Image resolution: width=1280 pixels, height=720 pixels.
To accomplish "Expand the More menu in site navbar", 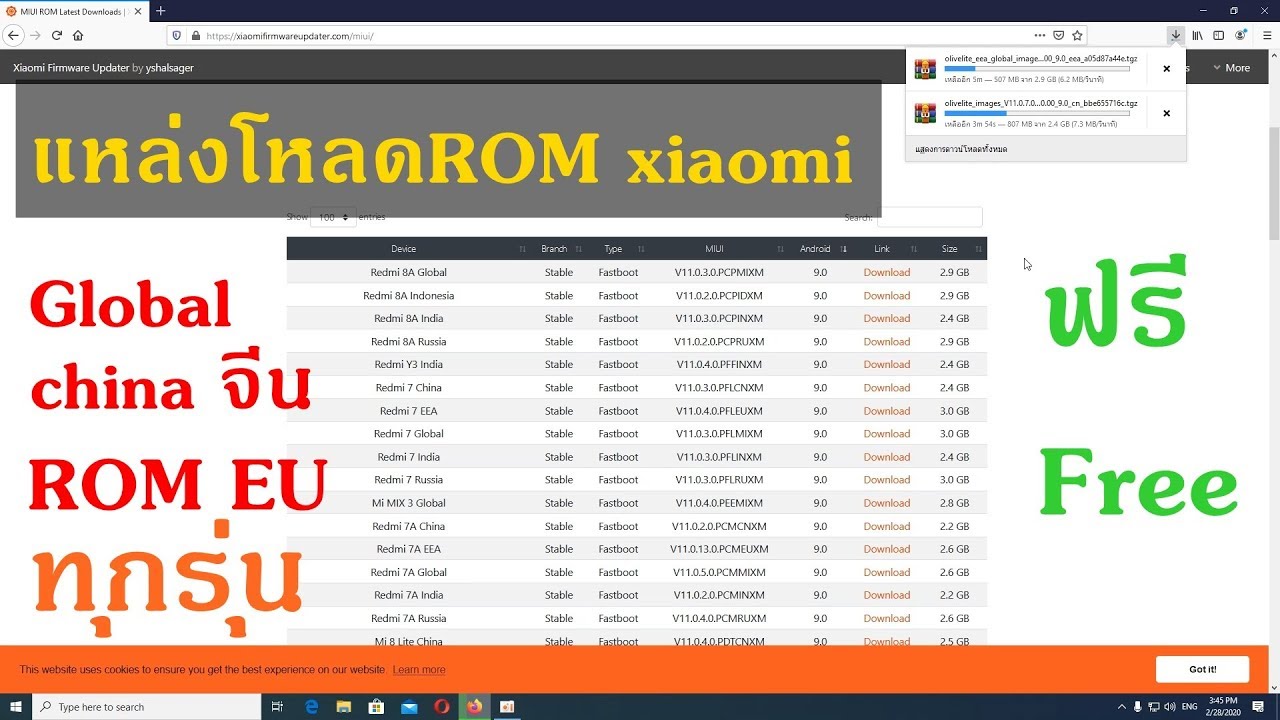I will [x=1231, y=68].
